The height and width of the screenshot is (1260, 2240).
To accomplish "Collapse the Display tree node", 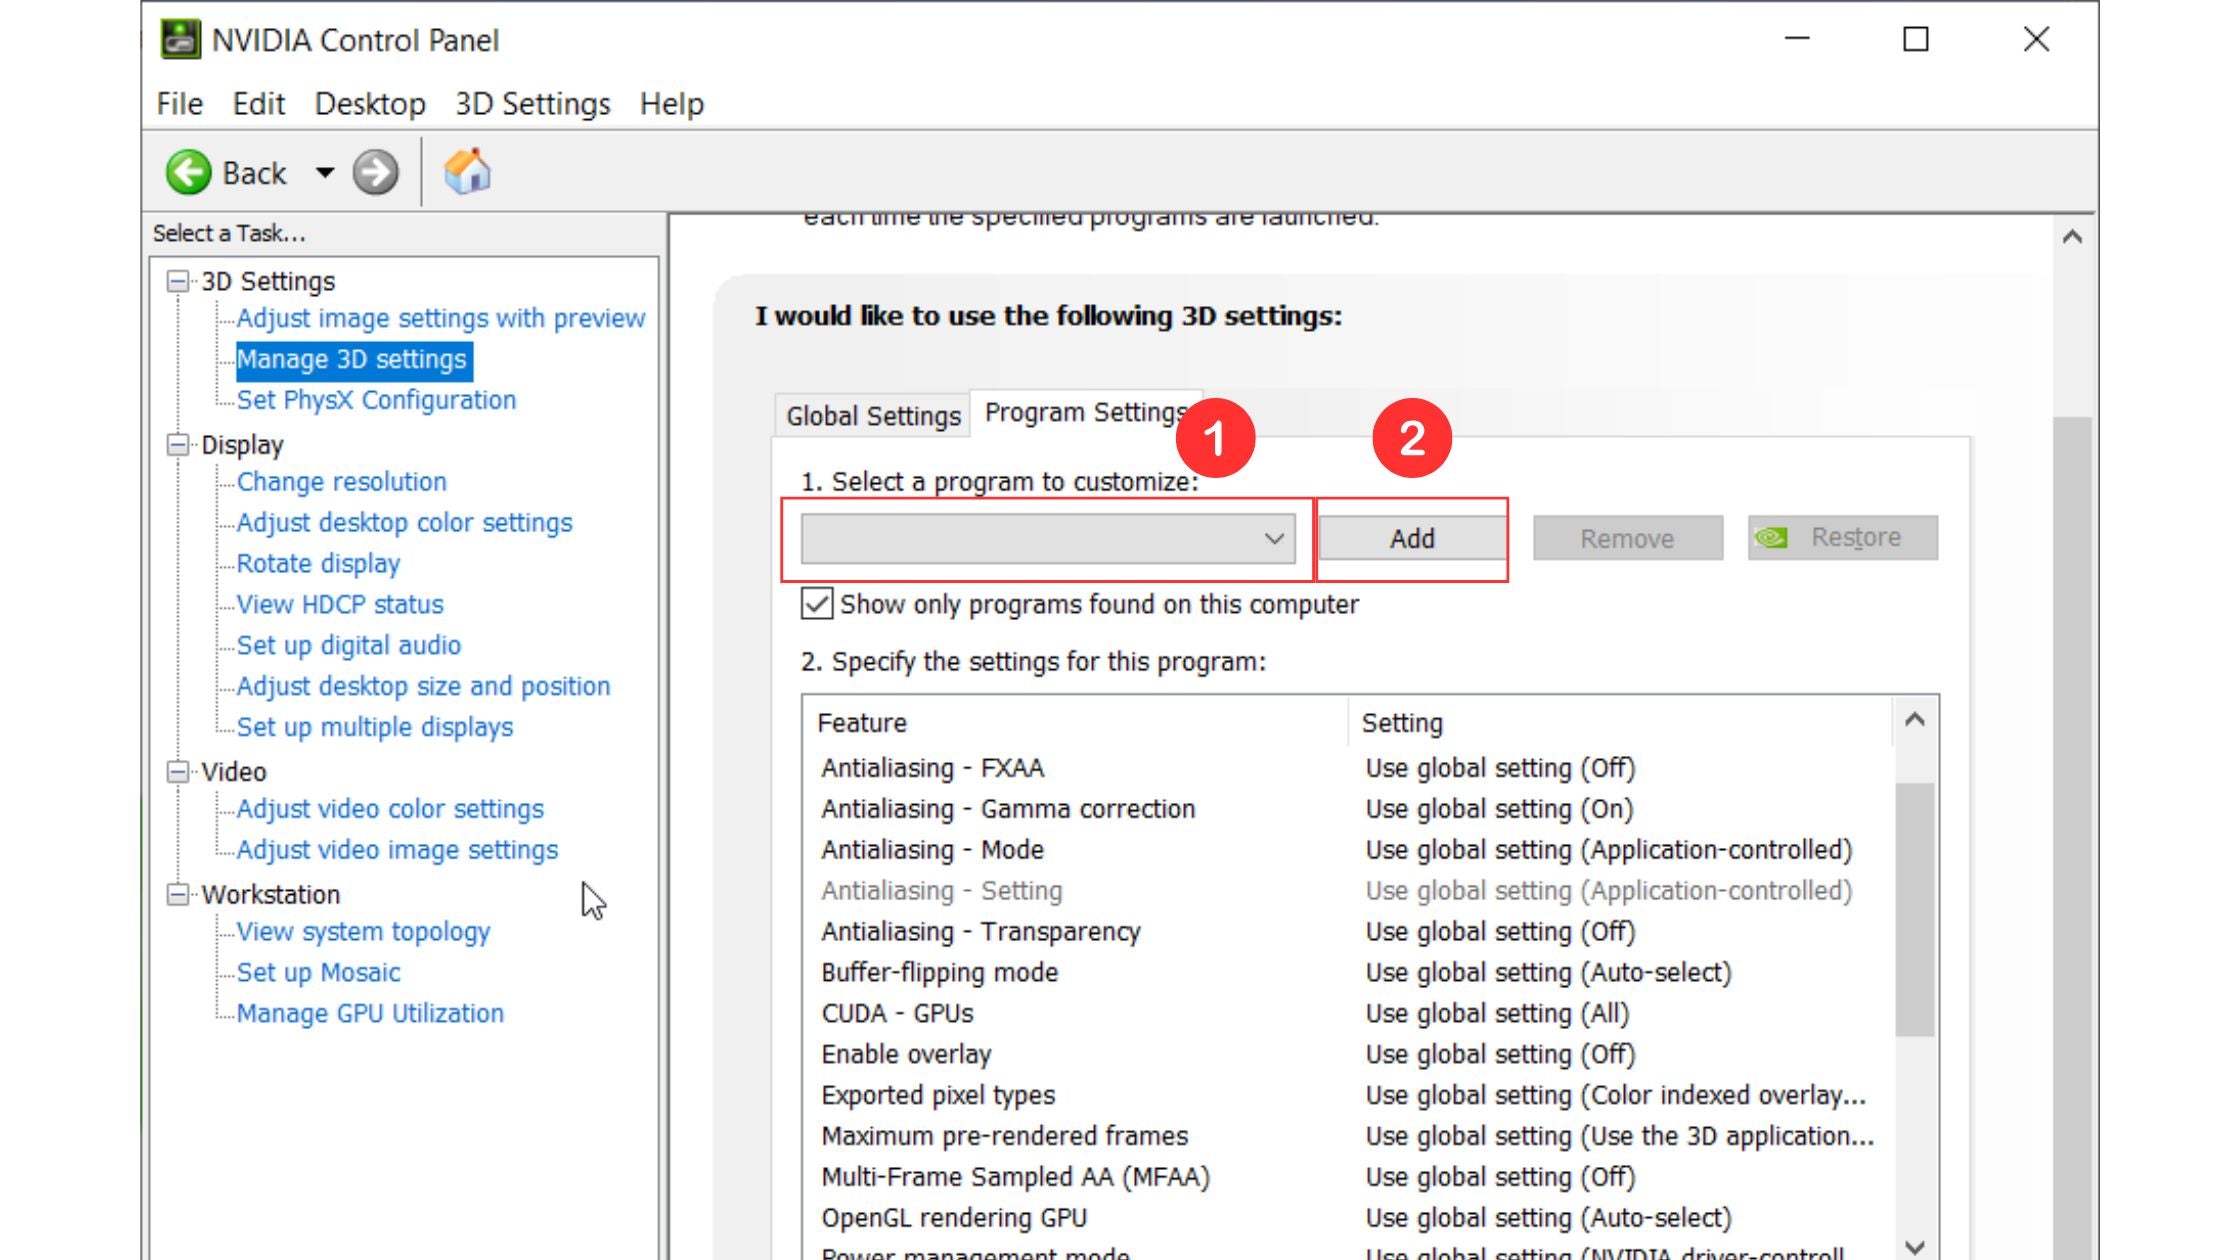I will pyautogui.click(x=178, y=445).
